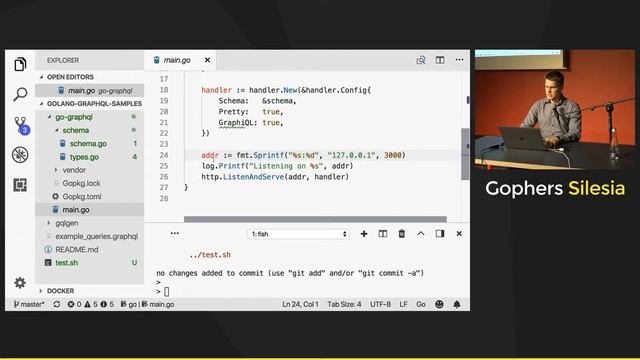
Task: Click Ln 24, Col 1 in status bar
Action: tap(300, 304)
